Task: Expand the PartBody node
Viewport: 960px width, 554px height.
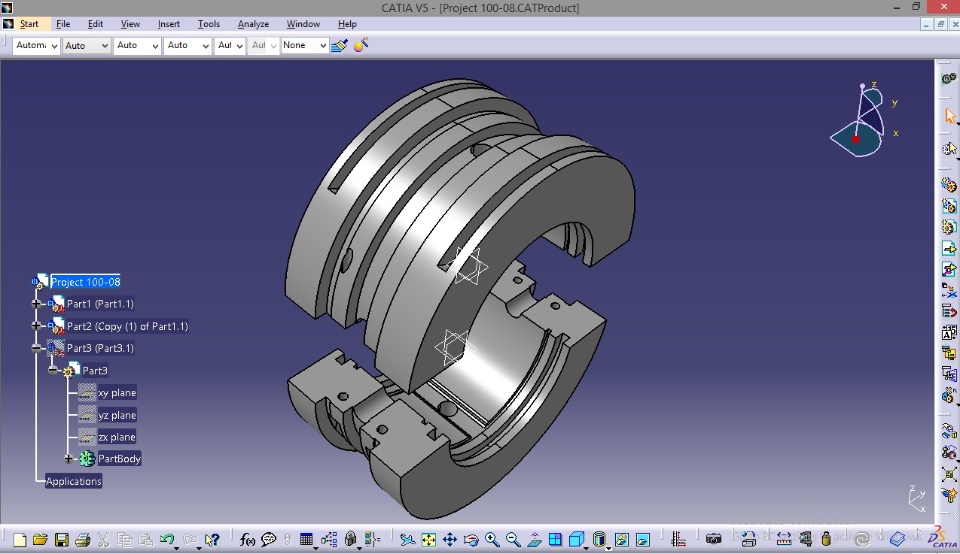Action: [x=69, y=459]
